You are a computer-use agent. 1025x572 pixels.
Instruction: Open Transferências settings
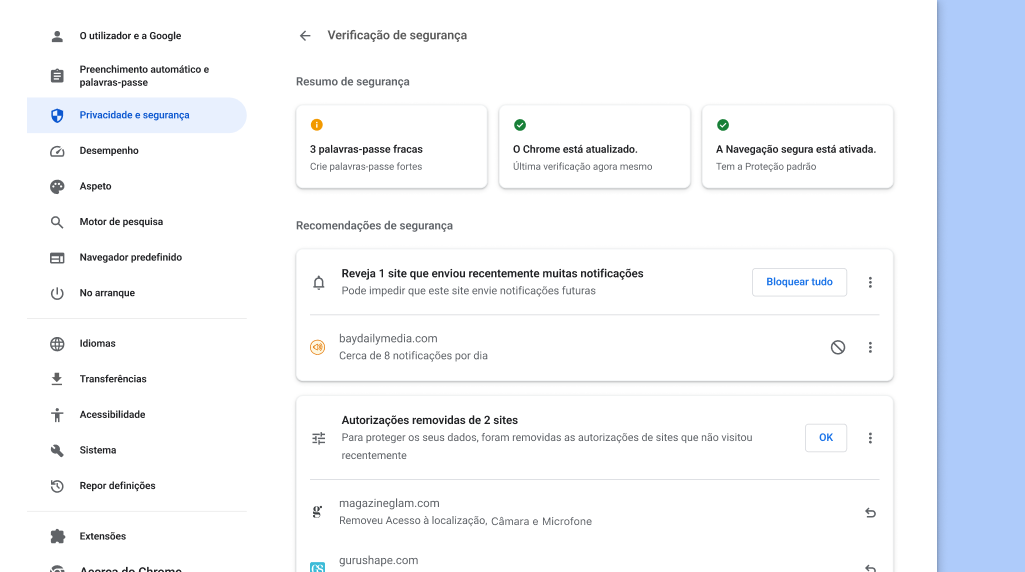137,379
